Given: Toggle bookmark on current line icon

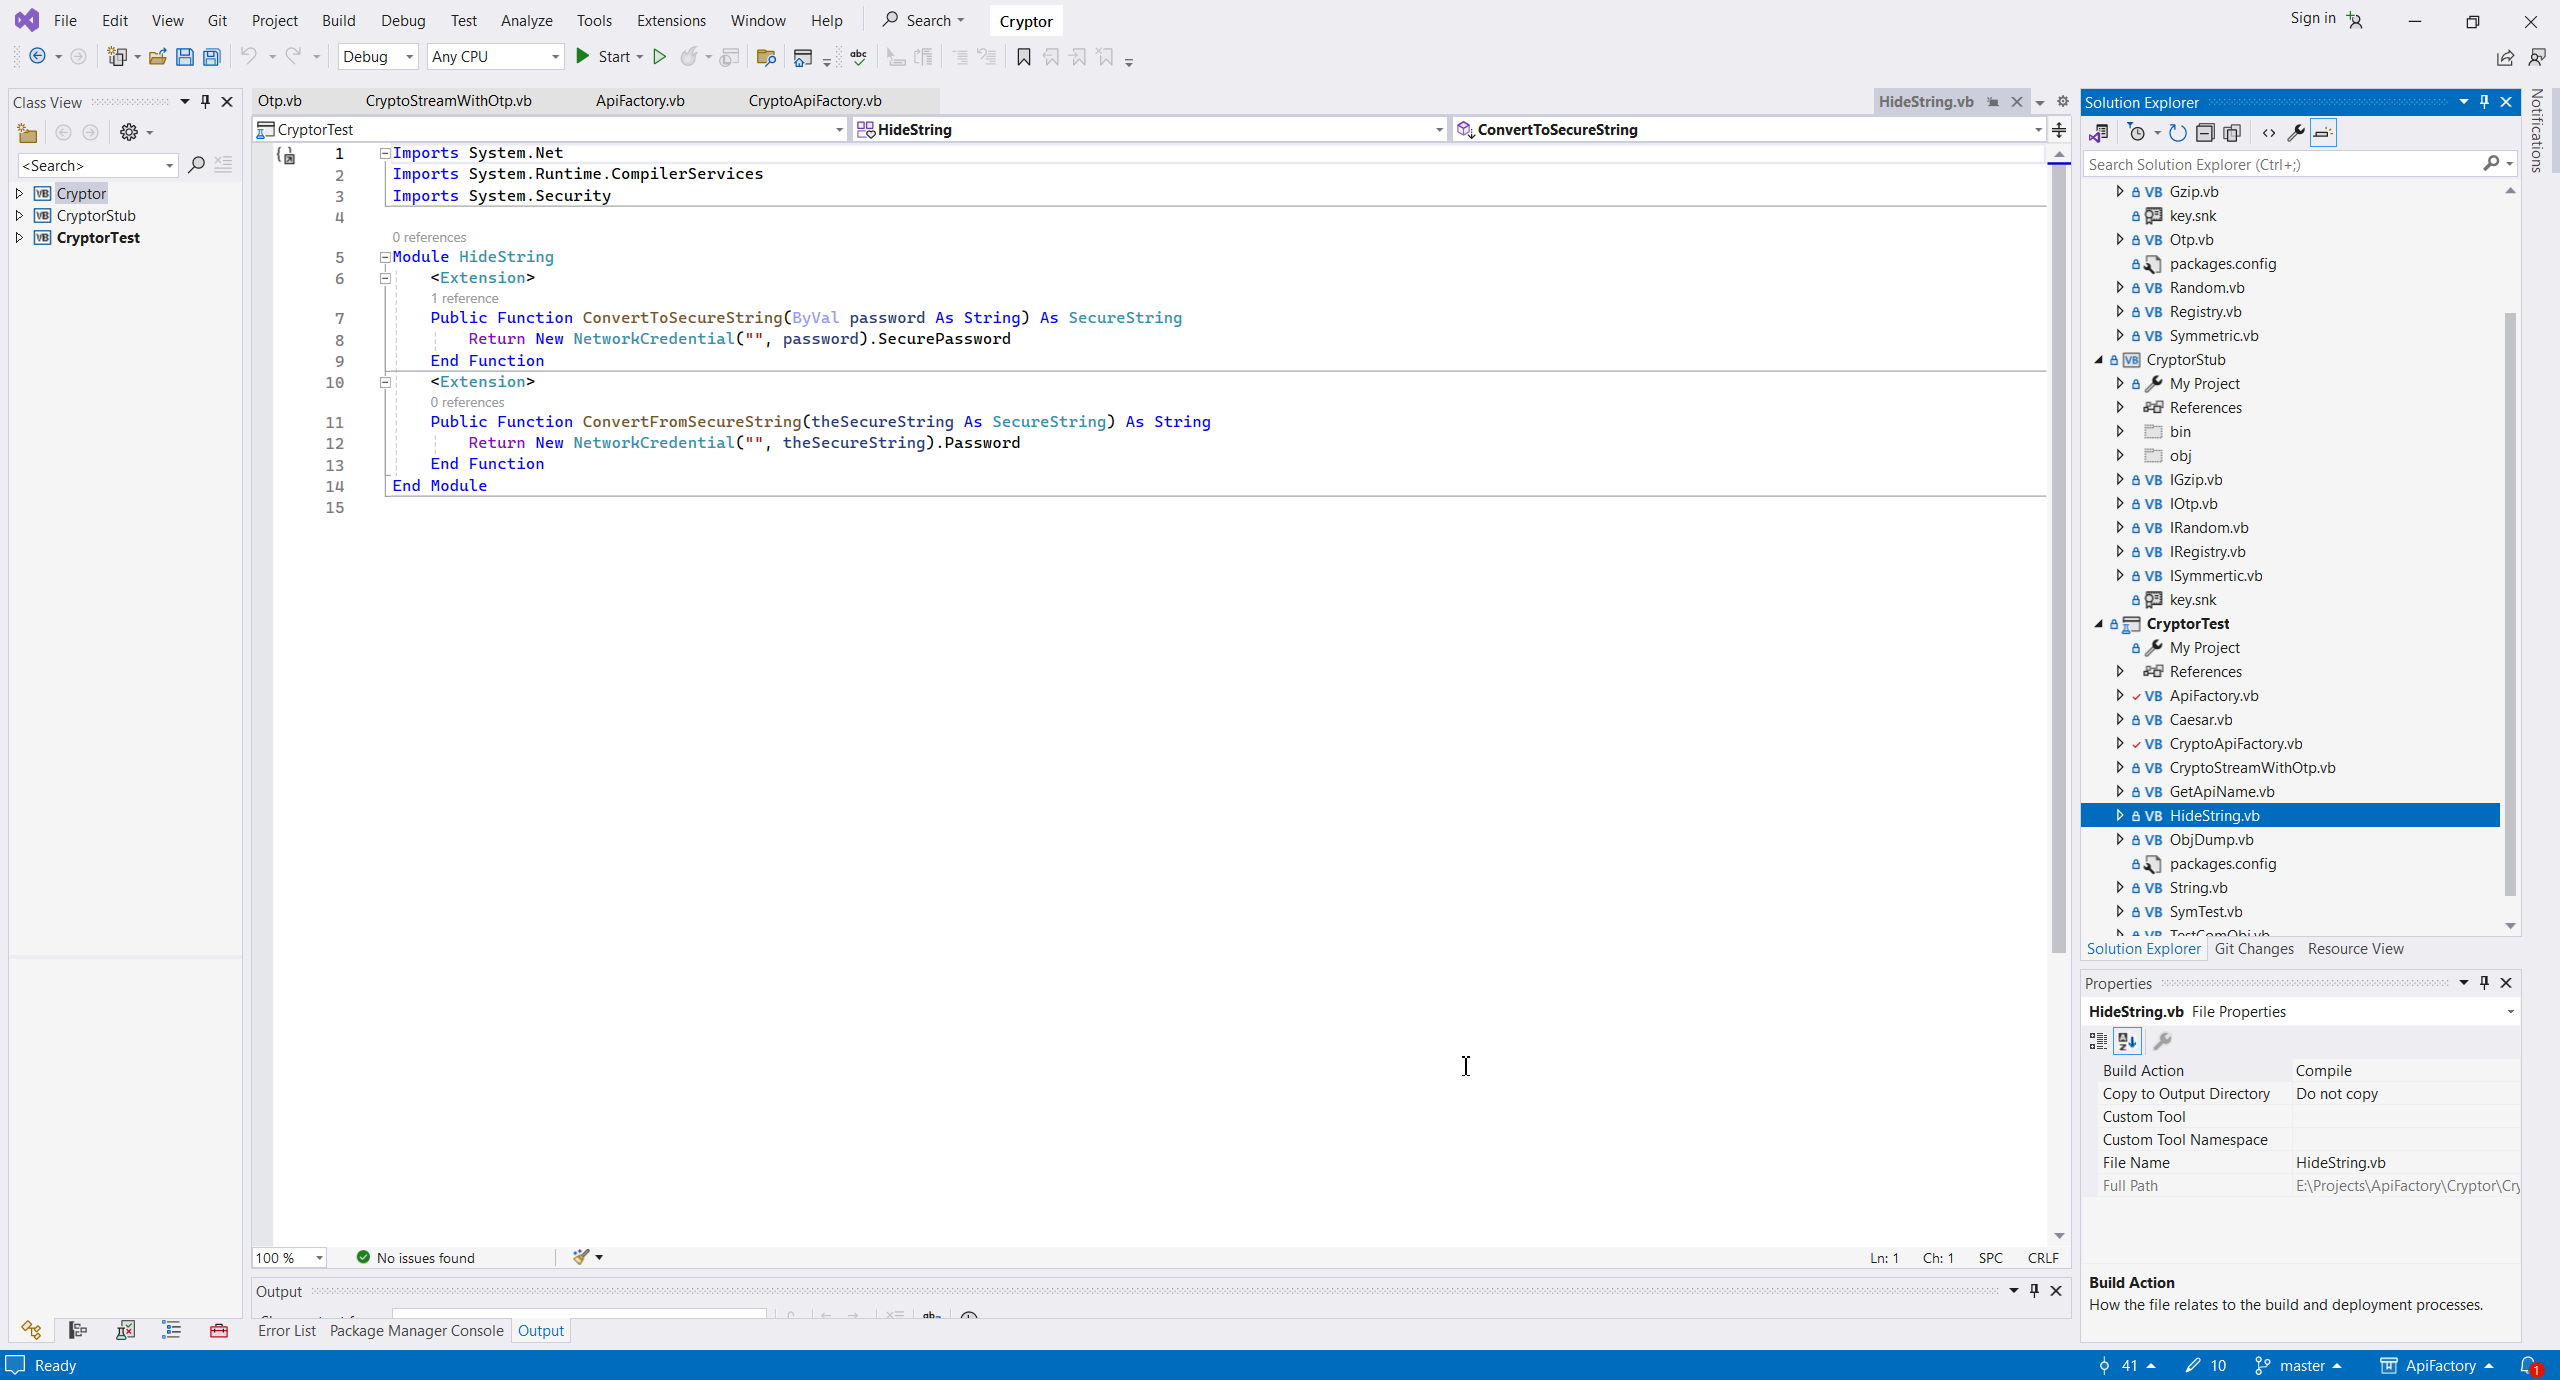Looking at the screenshot, I should 1023,57.
